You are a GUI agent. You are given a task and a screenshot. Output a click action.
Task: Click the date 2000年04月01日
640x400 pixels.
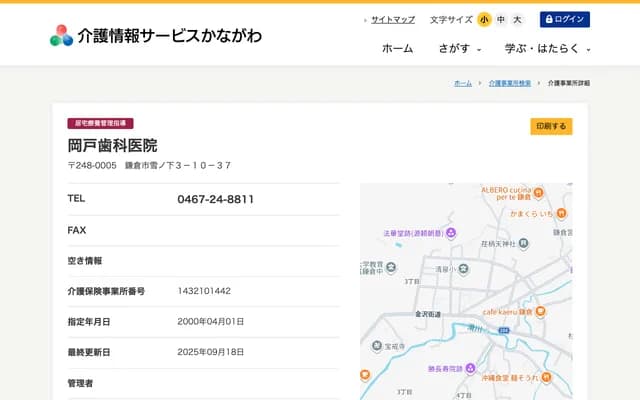click(x=211, y=322)
